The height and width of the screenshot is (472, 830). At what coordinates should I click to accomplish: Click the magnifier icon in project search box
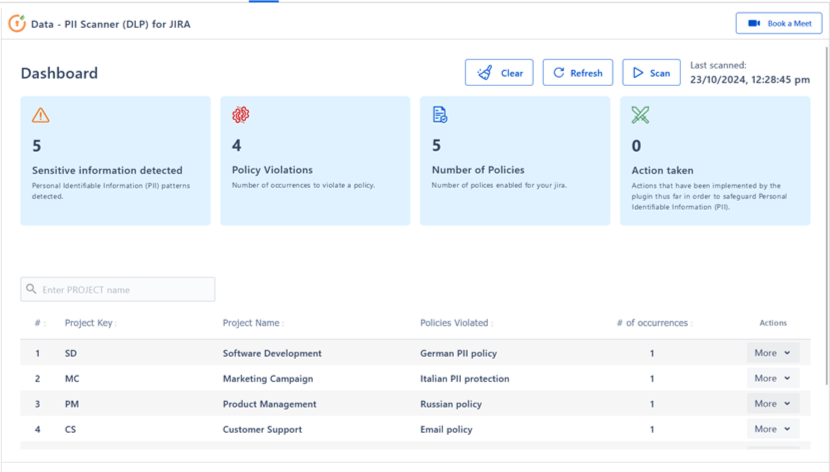pos(32,290)
